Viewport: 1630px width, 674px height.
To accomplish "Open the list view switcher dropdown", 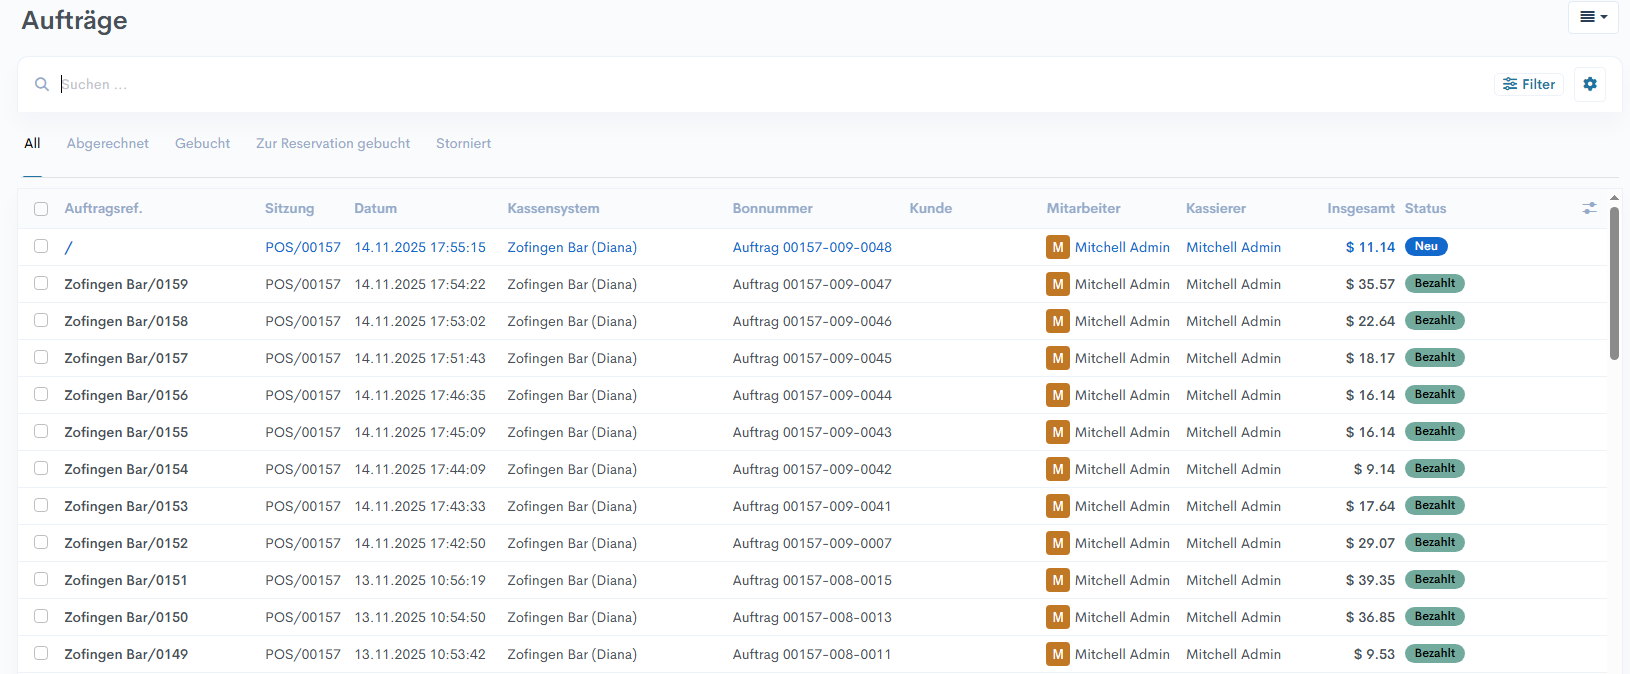I will pyautogui.click(x=1593, y=17).
